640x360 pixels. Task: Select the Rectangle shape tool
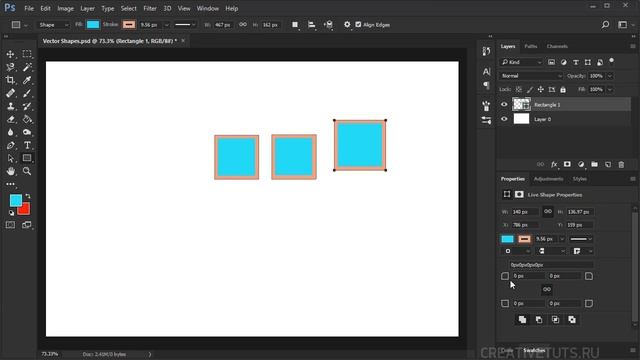27,158
